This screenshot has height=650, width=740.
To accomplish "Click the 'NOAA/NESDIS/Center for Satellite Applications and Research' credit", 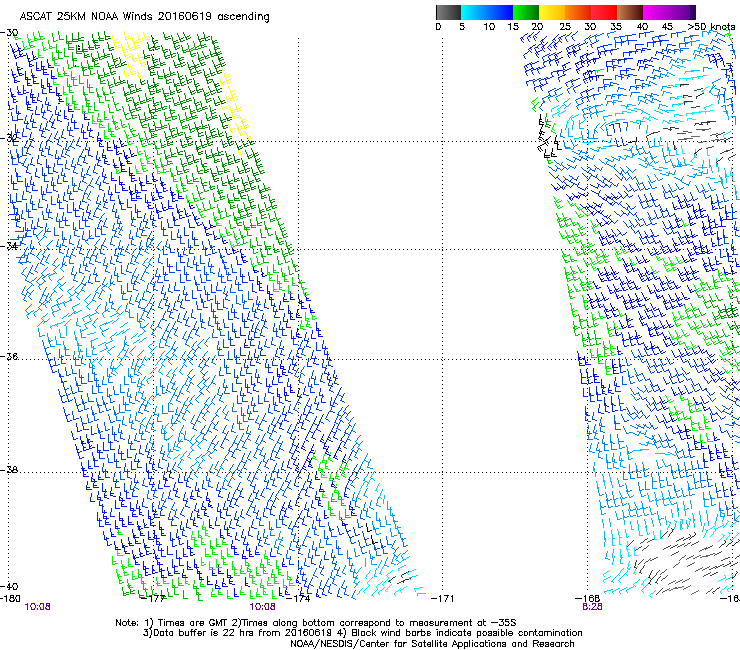I will pyautogui.click(x=432, y=644).
